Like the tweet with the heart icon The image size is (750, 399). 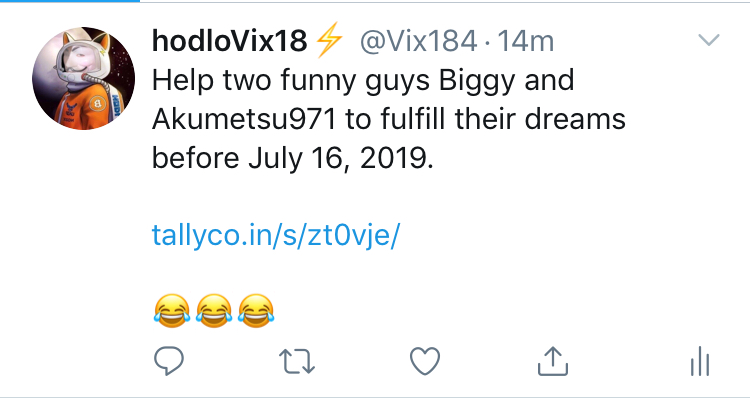[x=425, y=361]
